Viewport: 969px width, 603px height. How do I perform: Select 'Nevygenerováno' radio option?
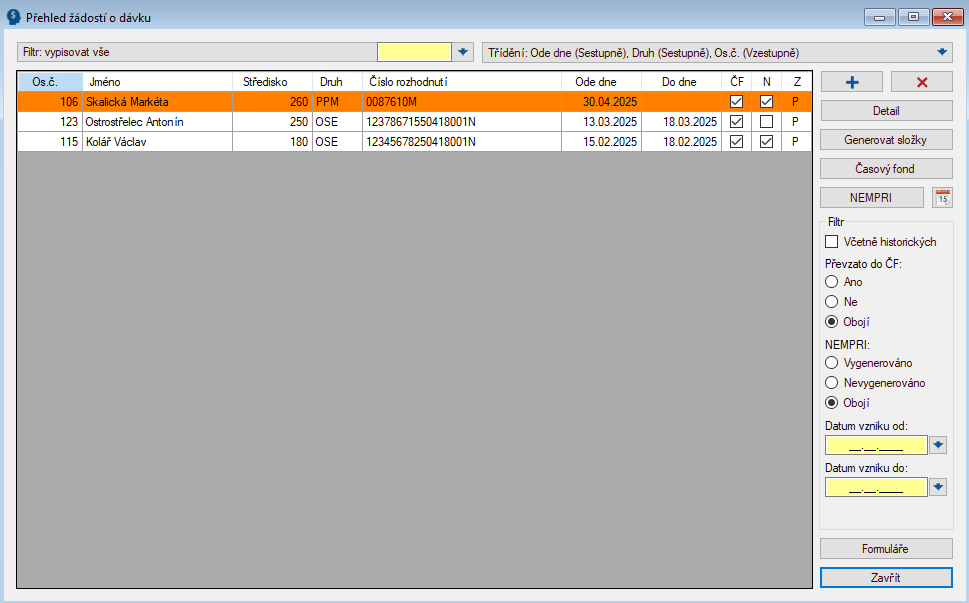pos(831,383)
